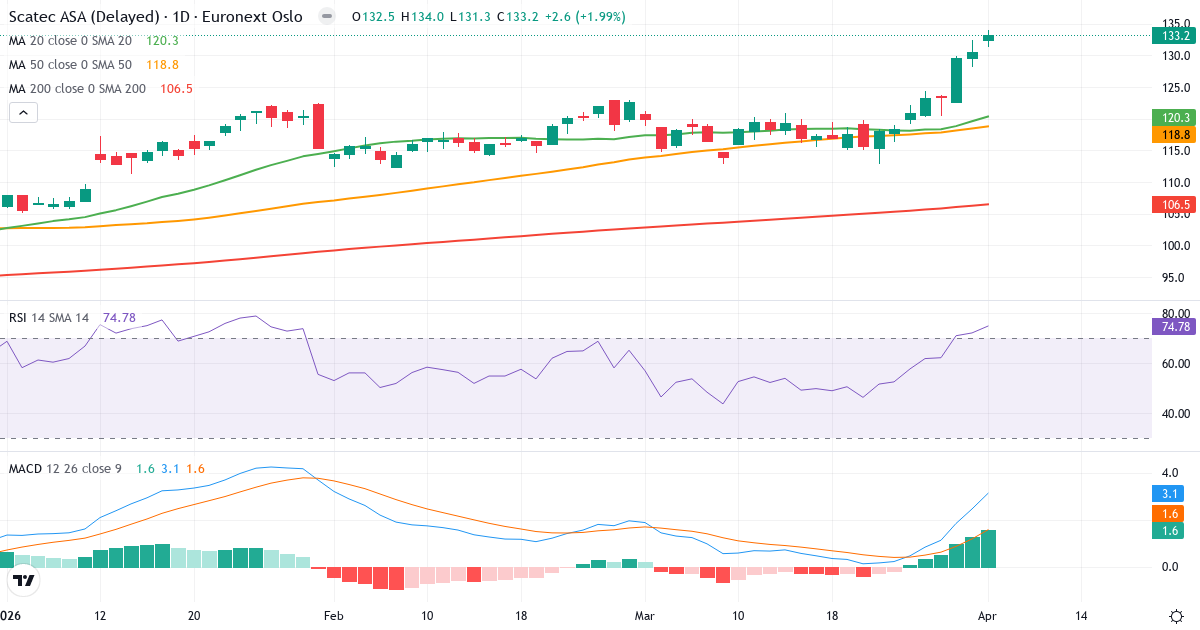Select the MA 50 indicator legend
This screenshot has width=1200, height=630.
point(70,65)
